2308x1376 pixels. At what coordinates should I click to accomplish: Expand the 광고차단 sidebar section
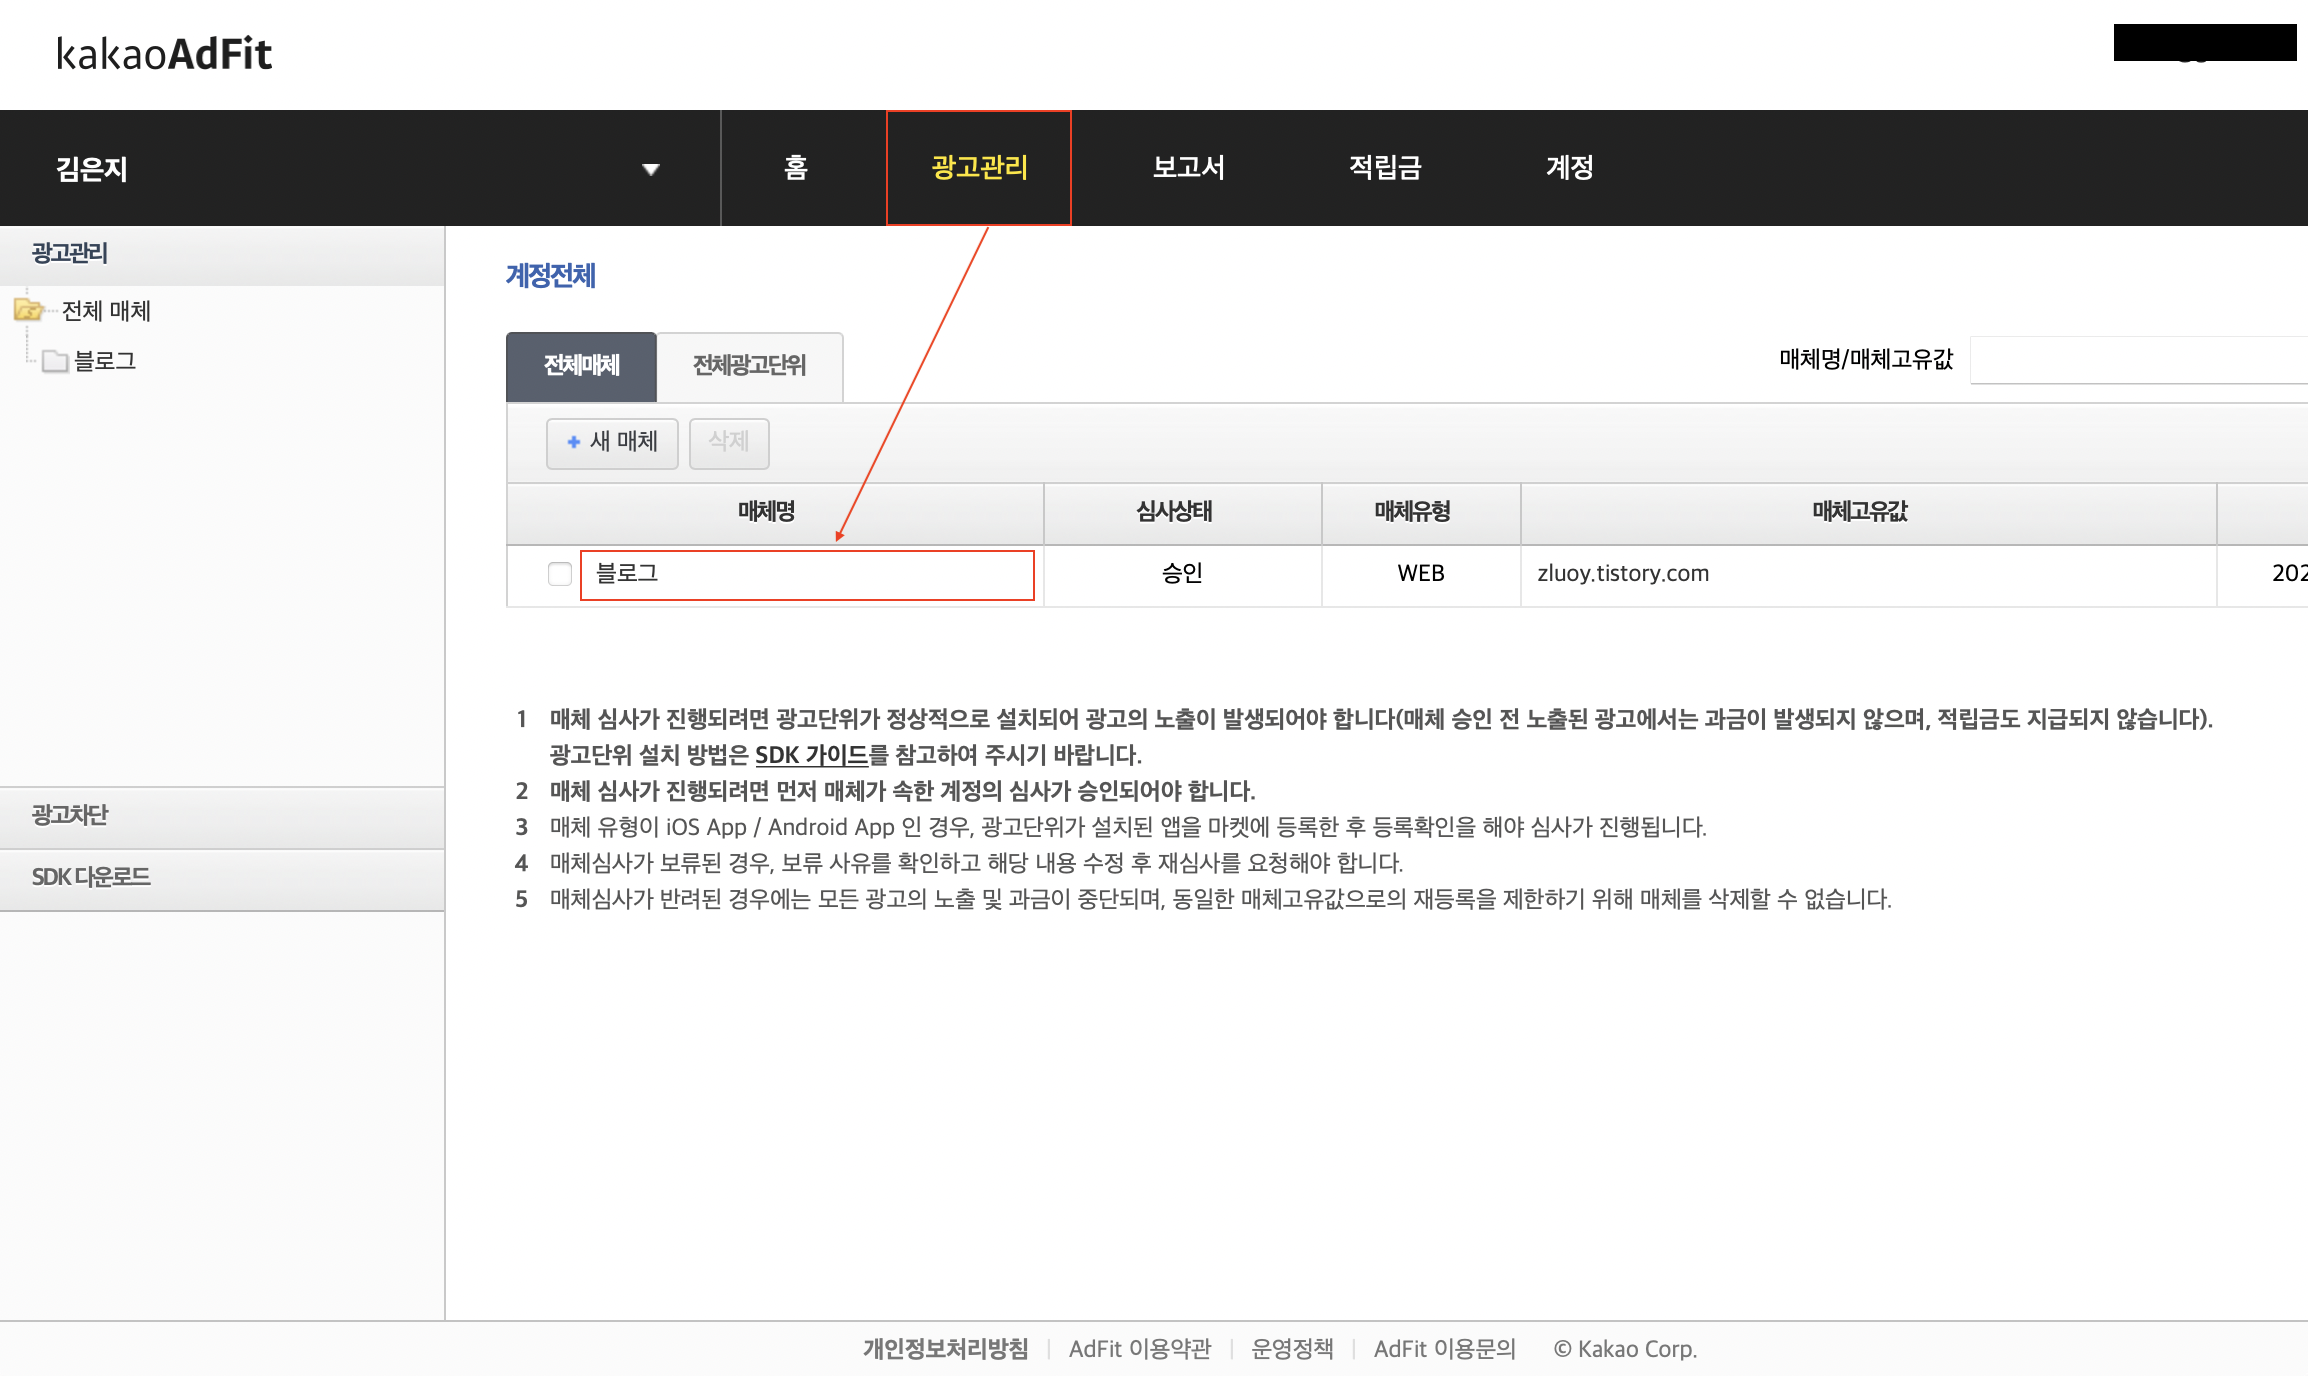click(70, 816)
